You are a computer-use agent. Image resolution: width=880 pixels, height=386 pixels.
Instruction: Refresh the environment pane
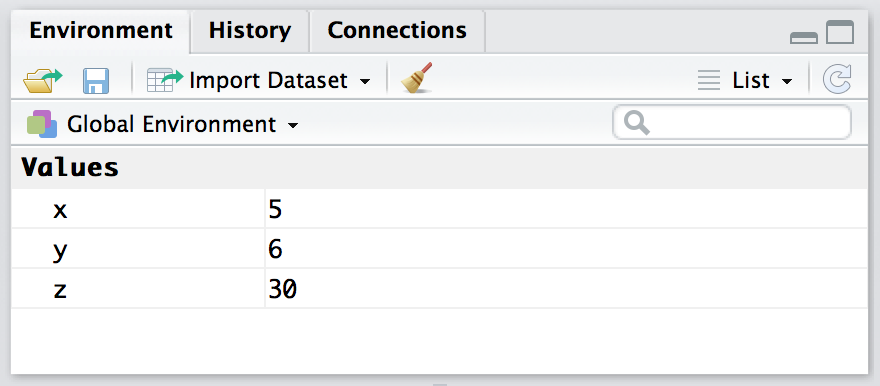(x=837, y=79)
